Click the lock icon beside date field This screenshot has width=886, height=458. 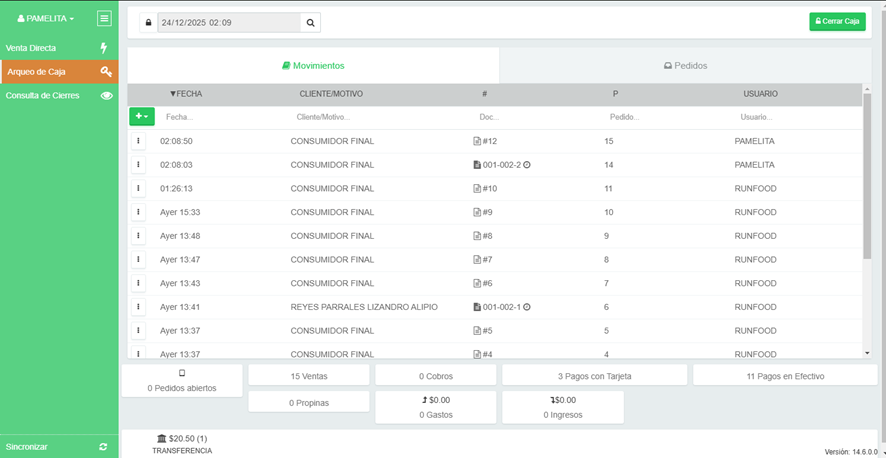point(149,23)
